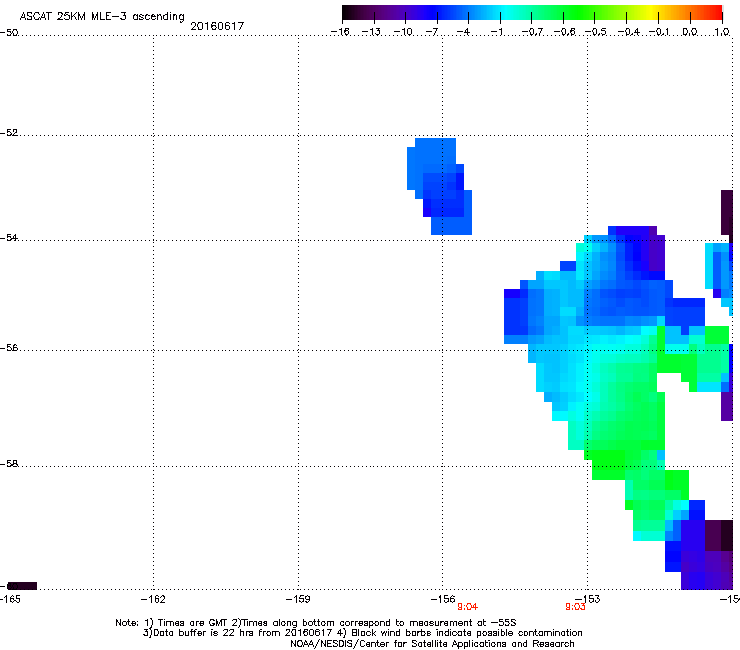Click the "-162" longitude axis label
740x650 pixels.
pyautogui.click(x=153, y=599)
